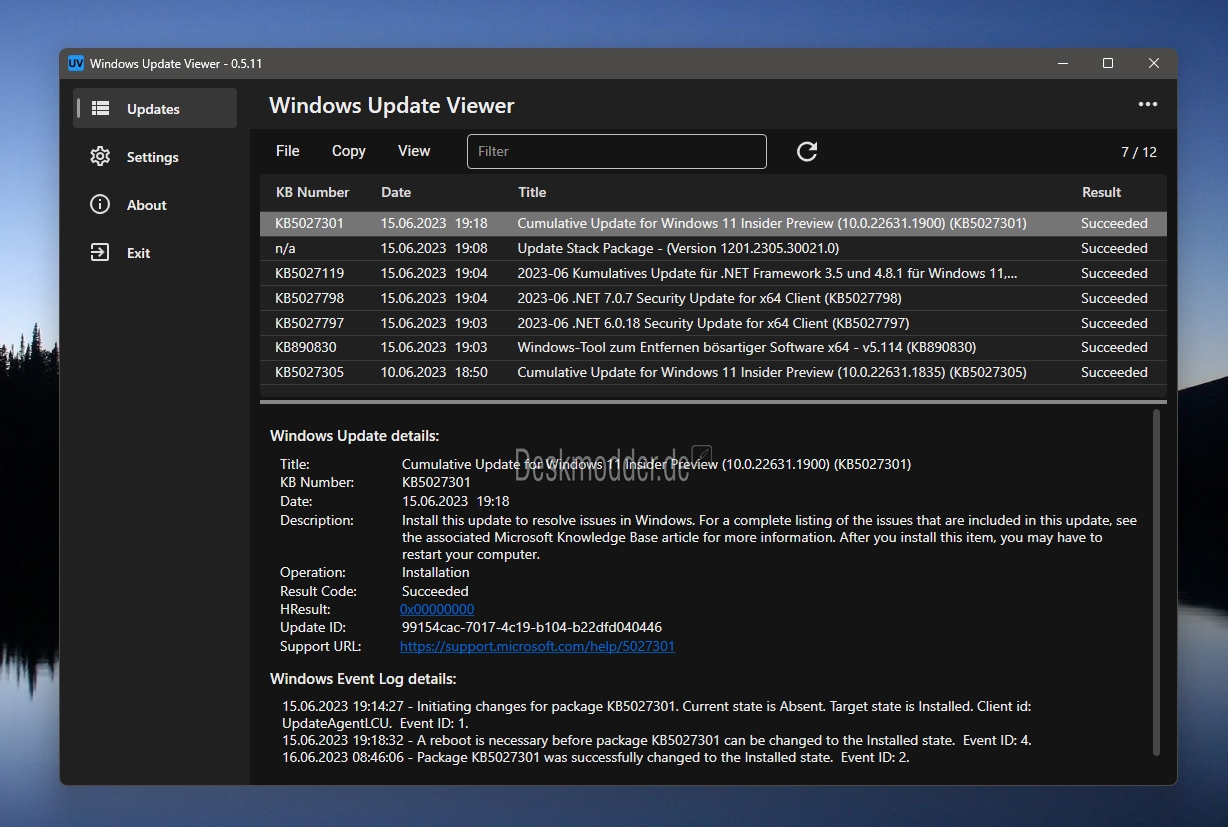The height and width of the screenshot is (827, 1228).
Task: Open the HResult 0x00000000 link
Action: (437, 609)
